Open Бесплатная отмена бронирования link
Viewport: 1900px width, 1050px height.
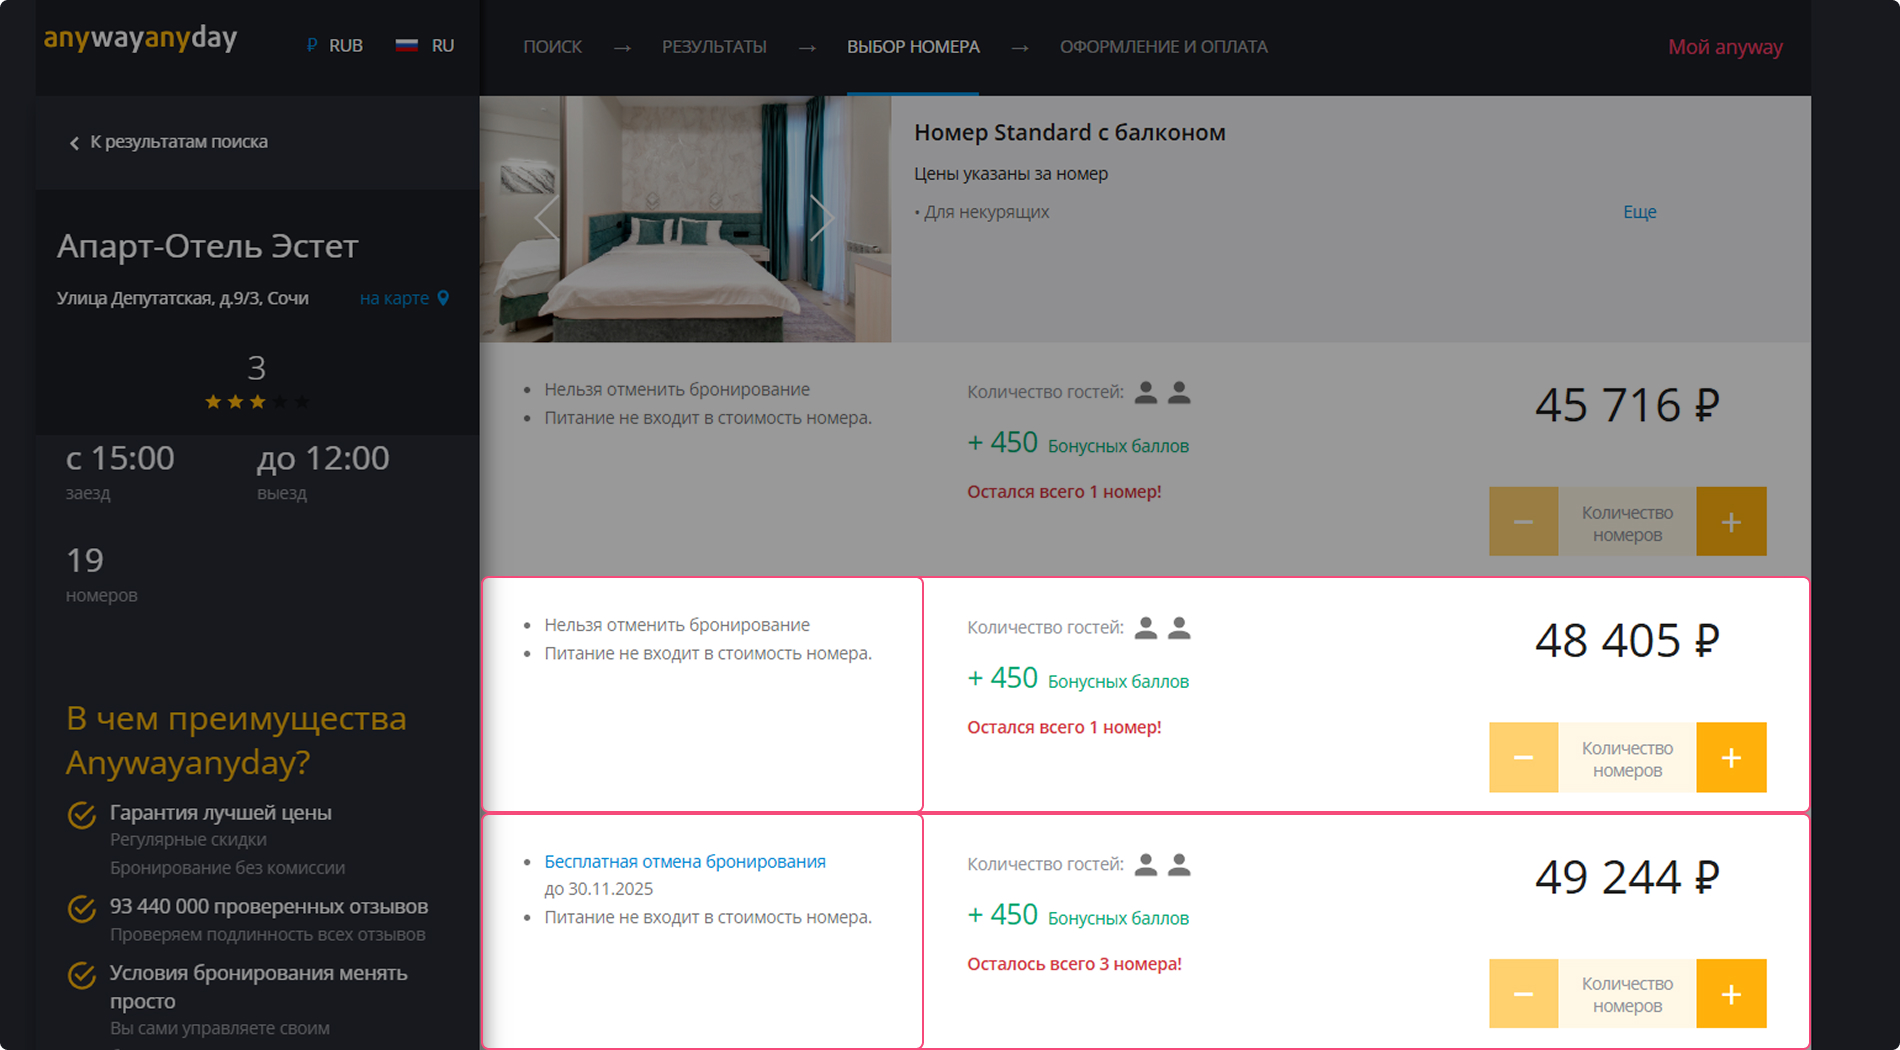pyautogui.click(x=685, y=862)
